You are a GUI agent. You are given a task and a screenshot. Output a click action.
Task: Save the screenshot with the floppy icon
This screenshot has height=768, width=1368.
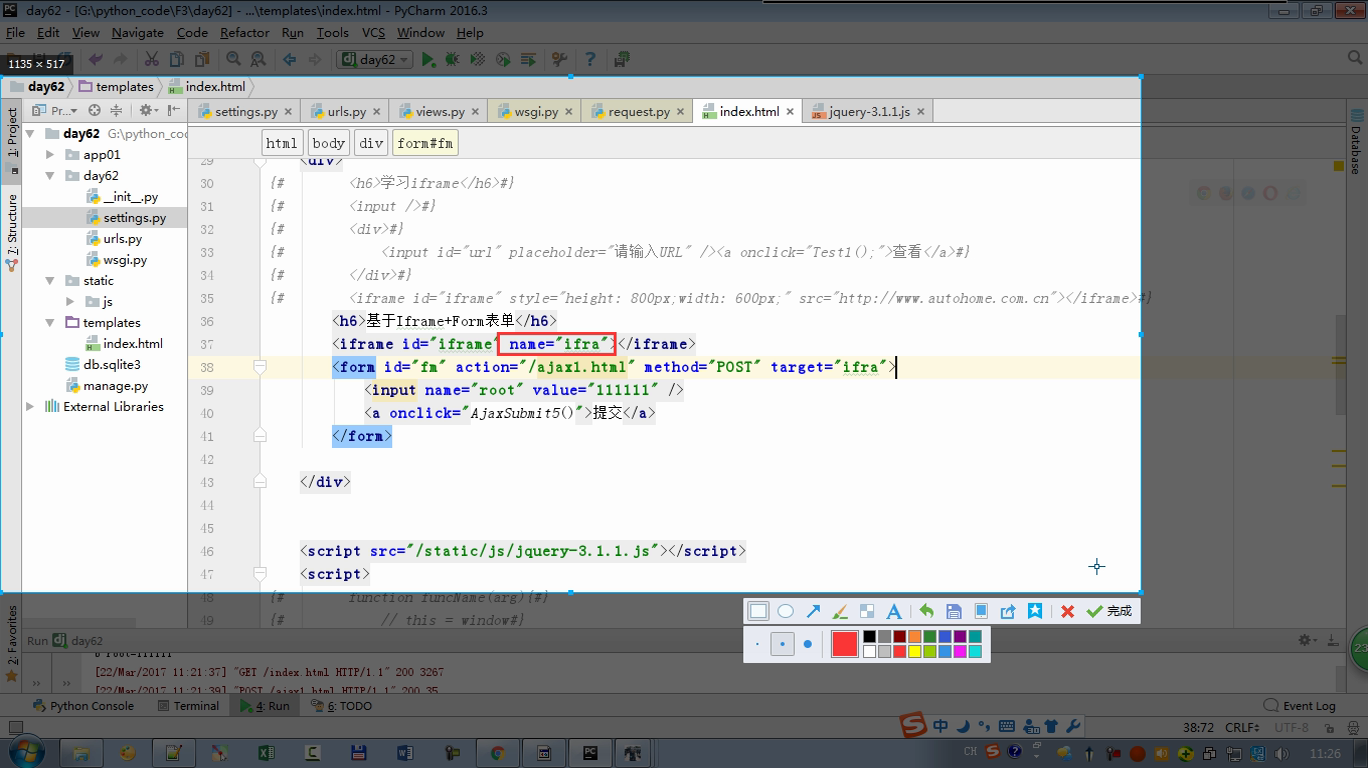tap(954, 611)
